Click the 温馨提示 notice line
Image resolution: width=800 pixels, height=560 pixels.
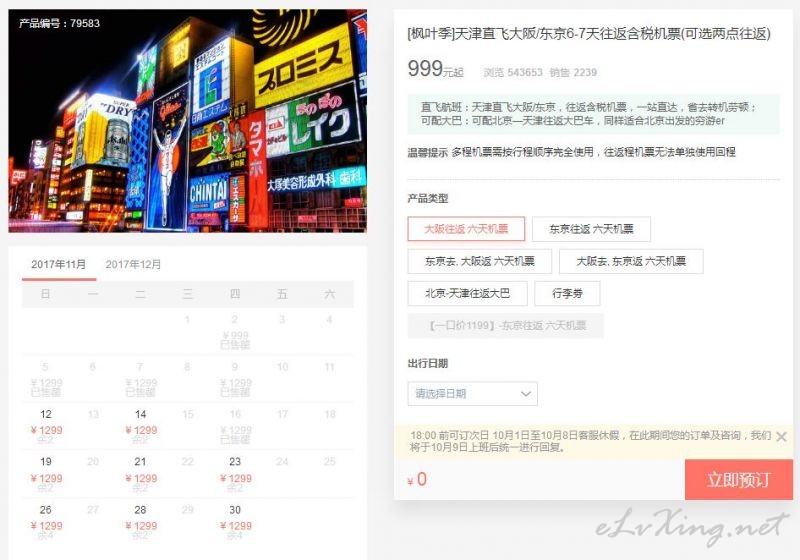click(x=571, y=152)
